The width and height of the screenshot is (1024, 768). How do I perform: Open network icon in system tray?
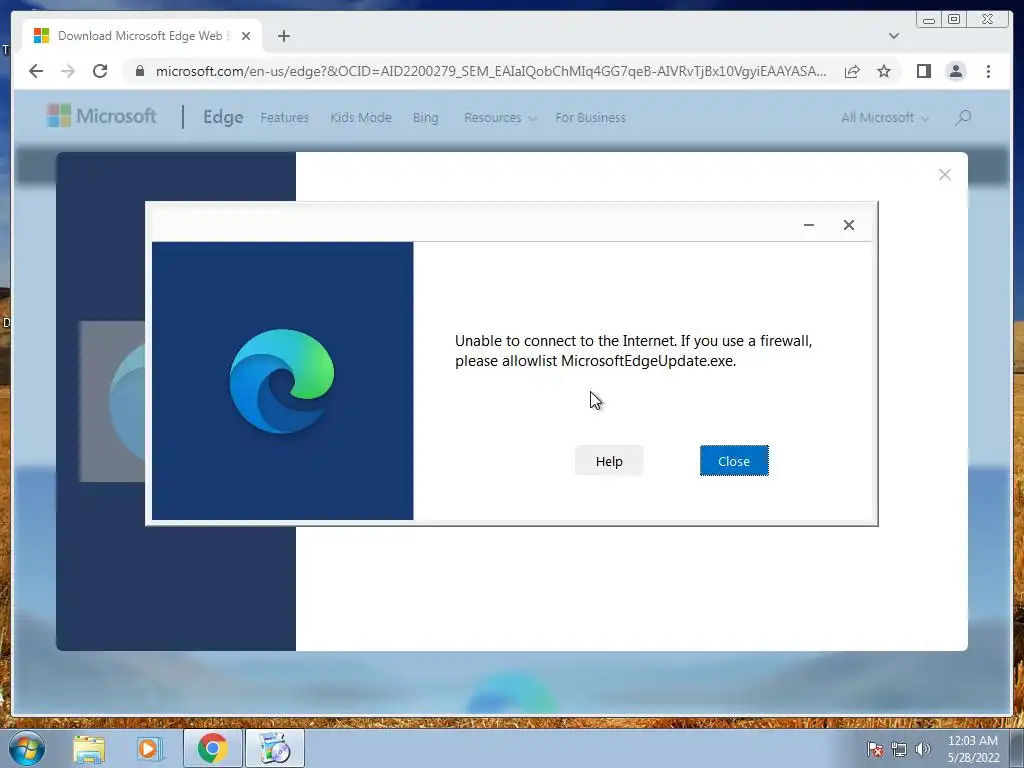pyautogui.click(x=899, y=749)
